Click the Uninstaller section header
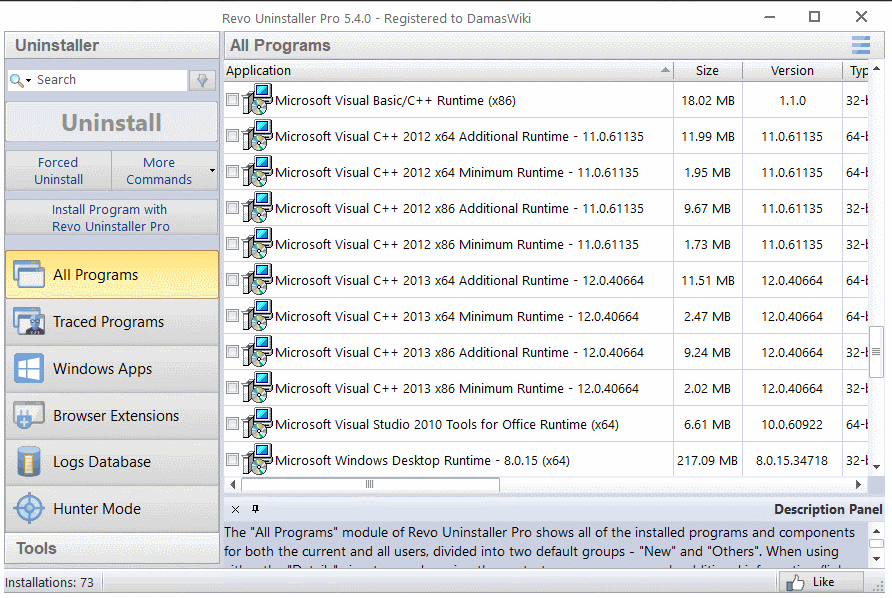This screenshot has width=892, height=598. pos(112,45)
